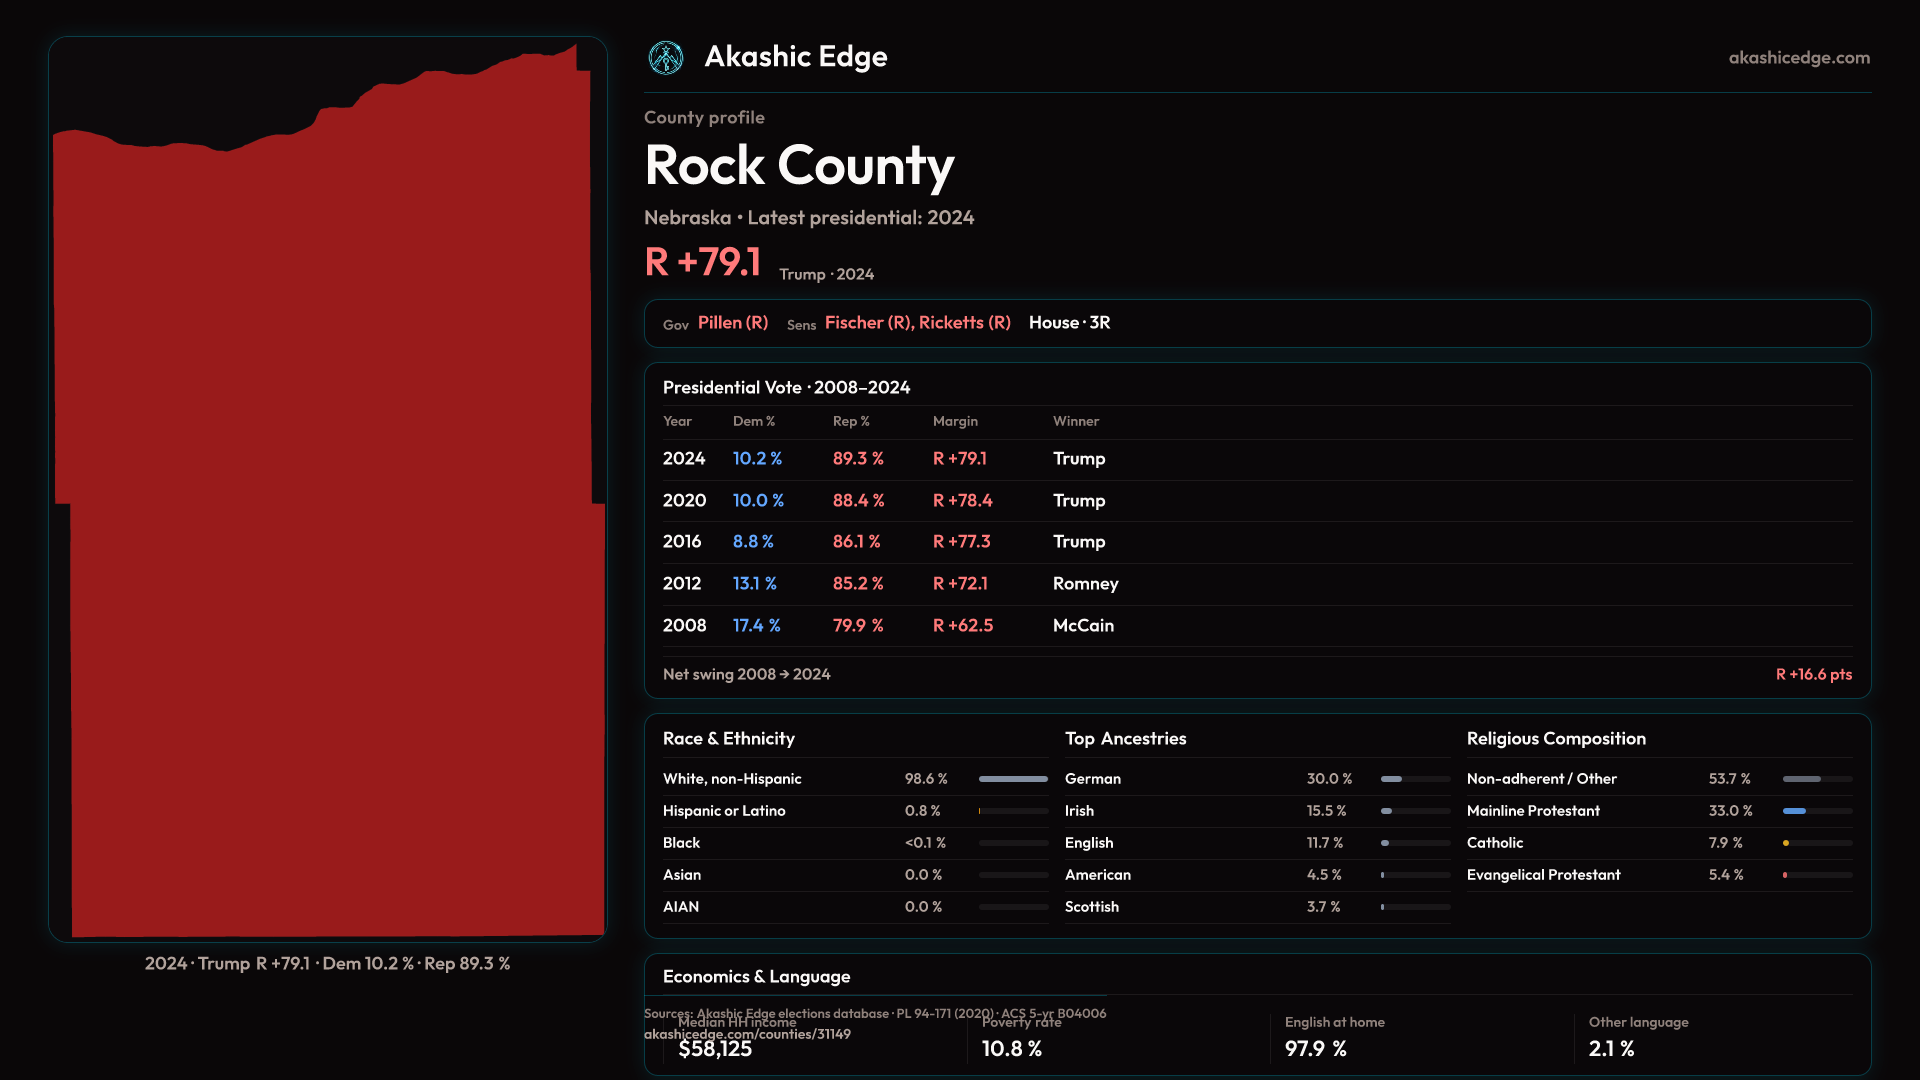Click the map caption with 2024 results
The height and width of the screenshot is (1080, 1920).
[x=327, y=964]
